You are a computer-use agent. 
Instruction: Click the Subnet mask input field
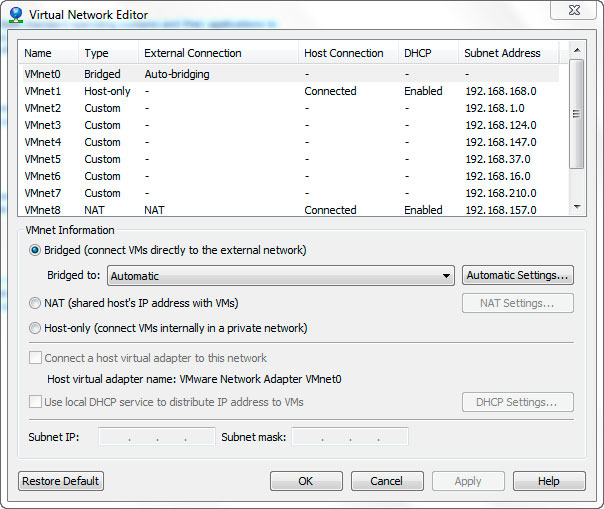coord(350,437)
